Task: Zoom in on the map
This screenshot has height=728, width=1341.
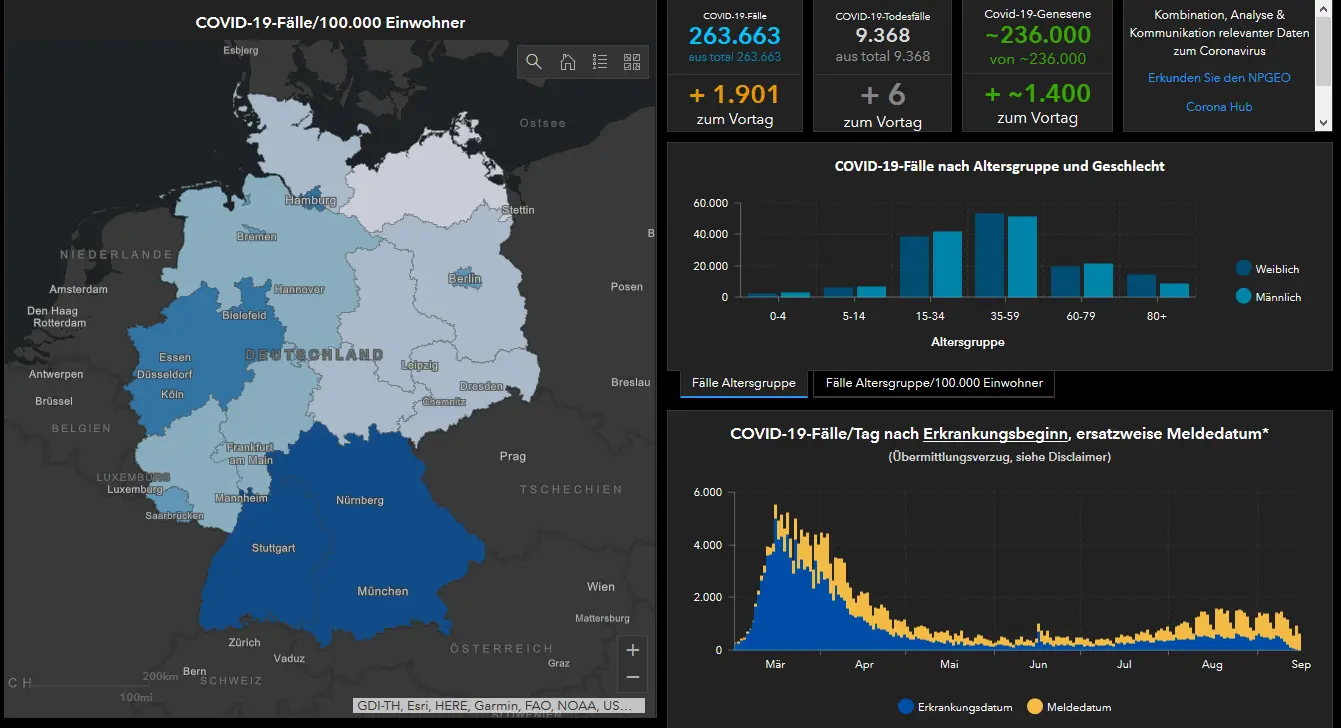Action: click(632, 650)
